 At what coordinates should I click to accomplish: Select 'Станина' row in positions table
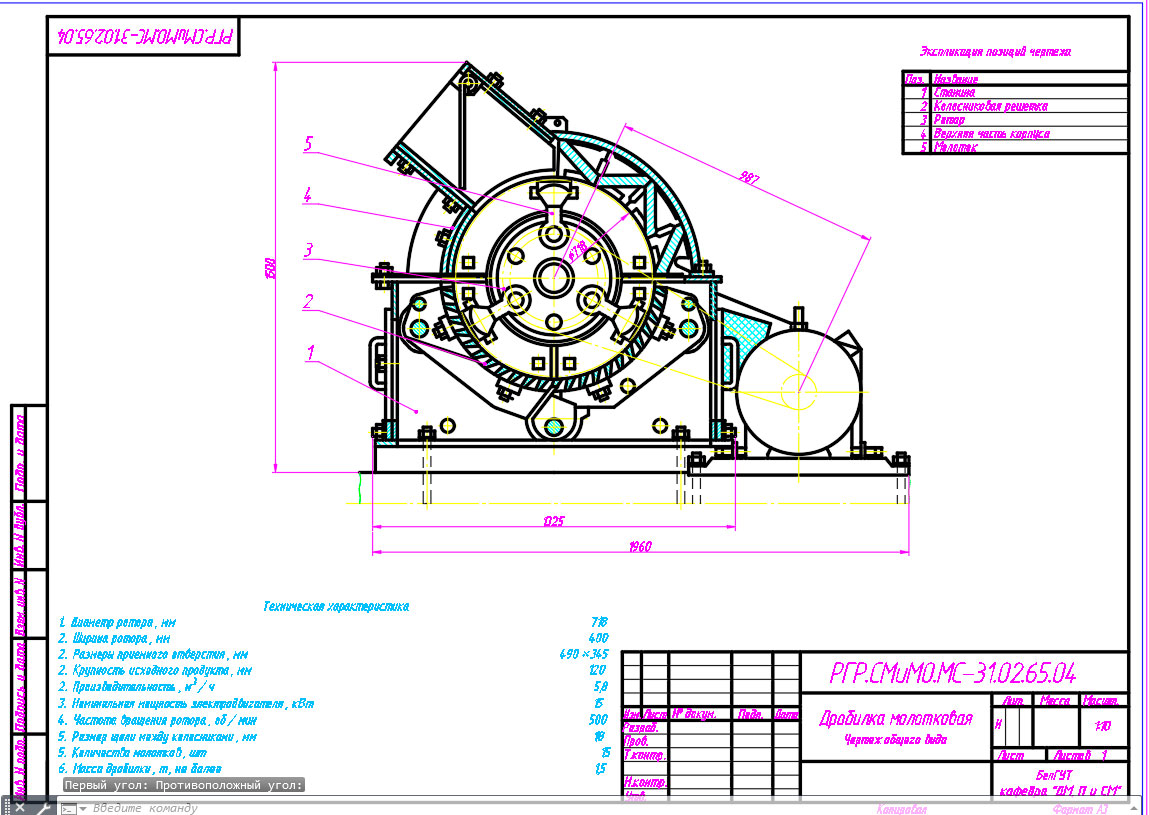(1015, 92)
